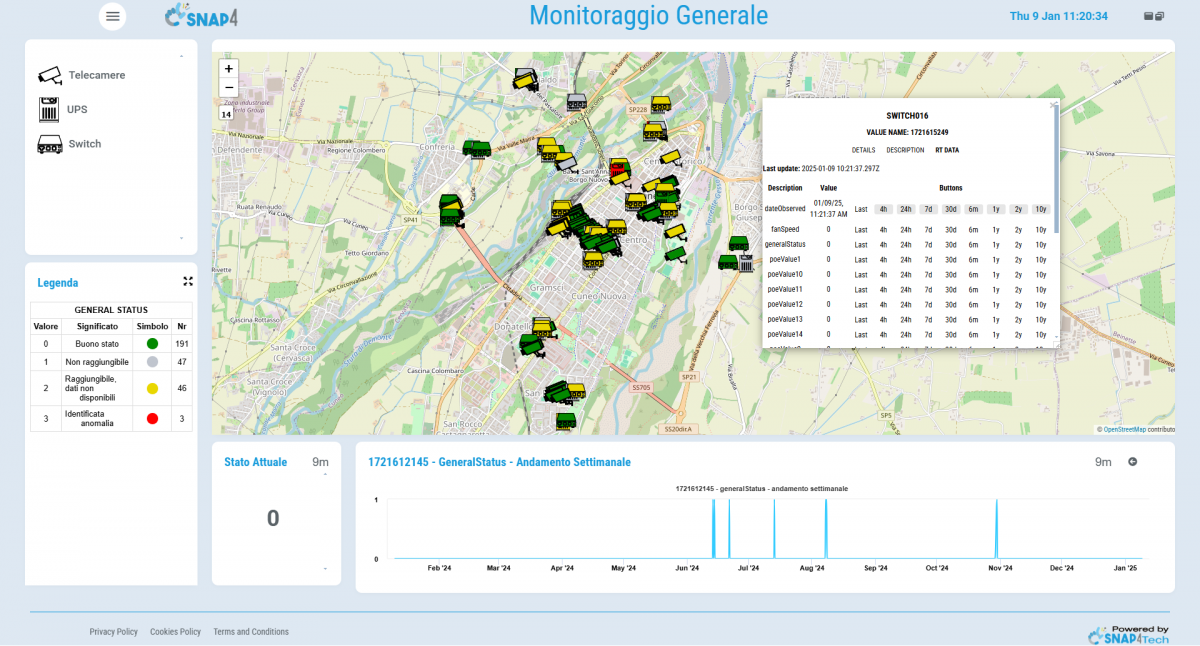Open the Terms and Conditions link
This screenshot has width=1200, height=646.
click(x=251, y=632)
